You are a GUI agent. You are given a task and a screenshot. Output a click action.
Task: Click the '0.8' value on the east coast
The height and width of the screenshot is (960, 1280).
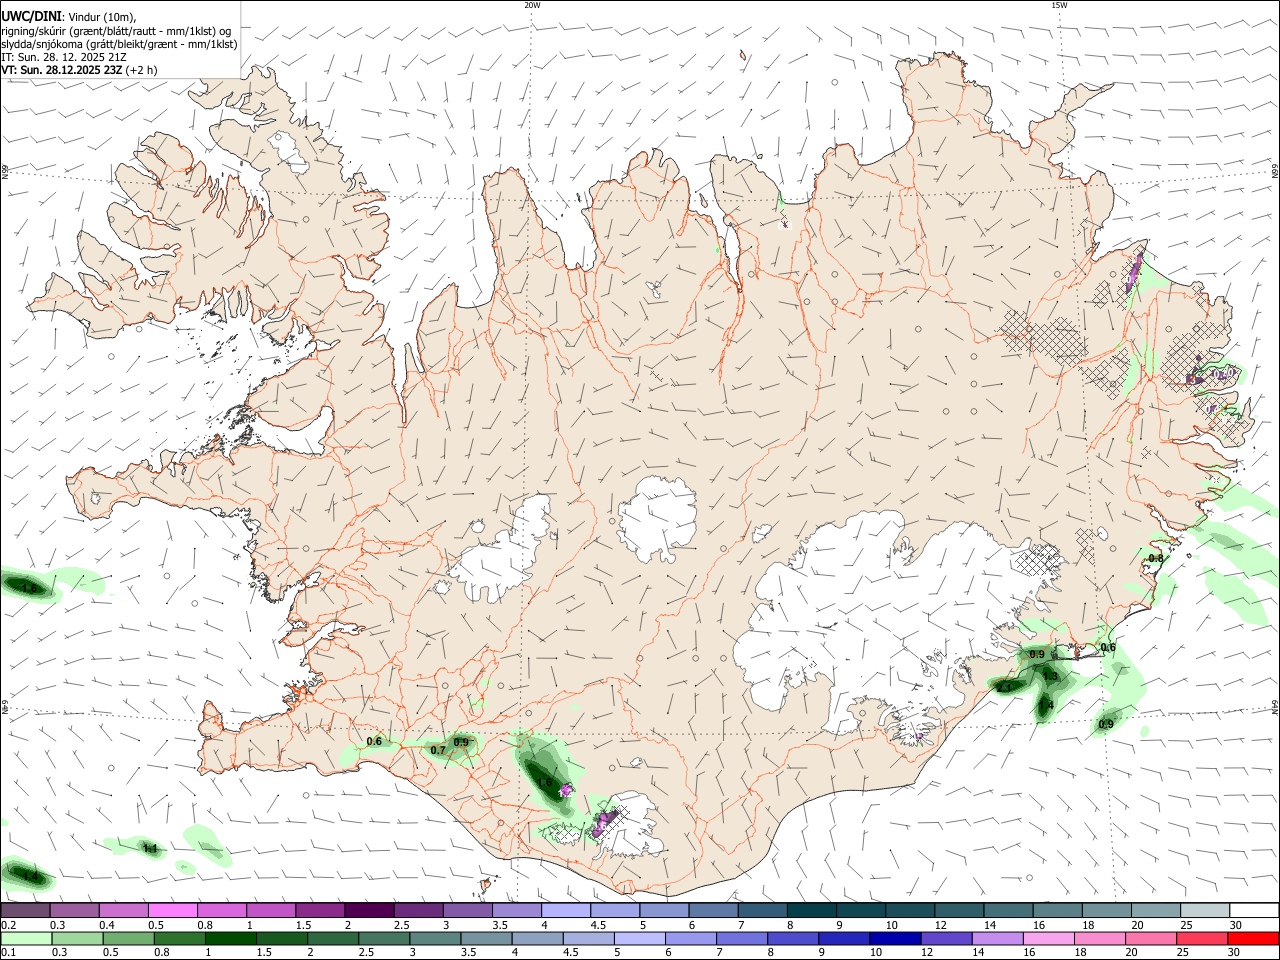[x=1156, y=558]
